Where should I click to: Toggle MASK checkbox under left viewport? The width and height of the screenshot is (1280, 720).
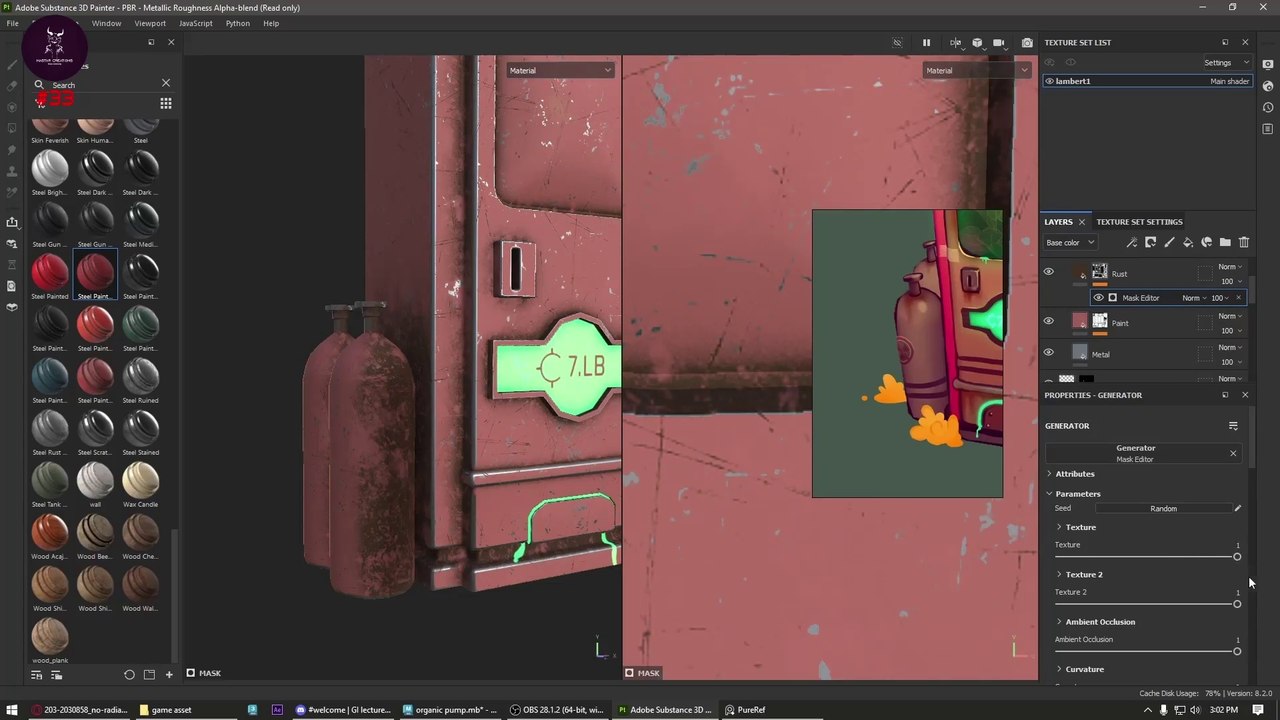click(191, 673)
